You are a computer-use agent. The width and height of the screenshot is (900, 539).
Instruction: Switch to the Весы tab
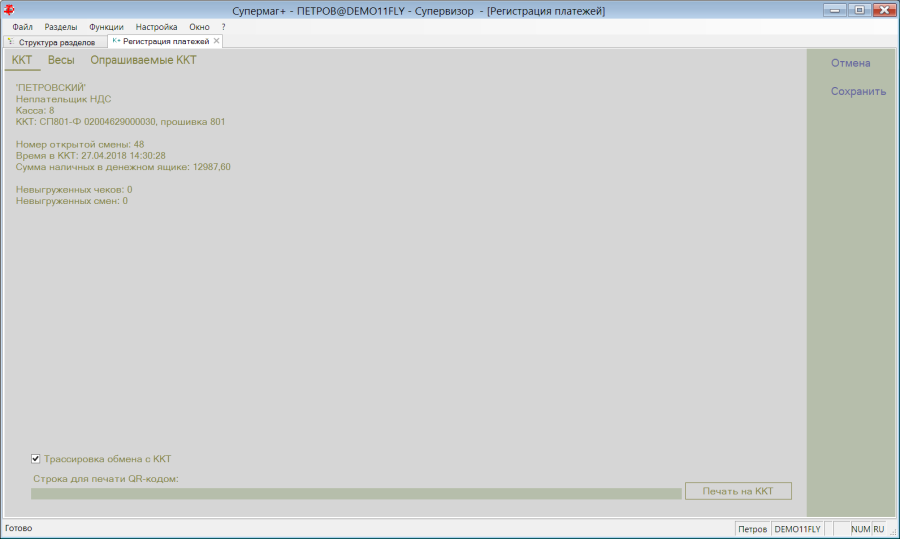(61, 60)
